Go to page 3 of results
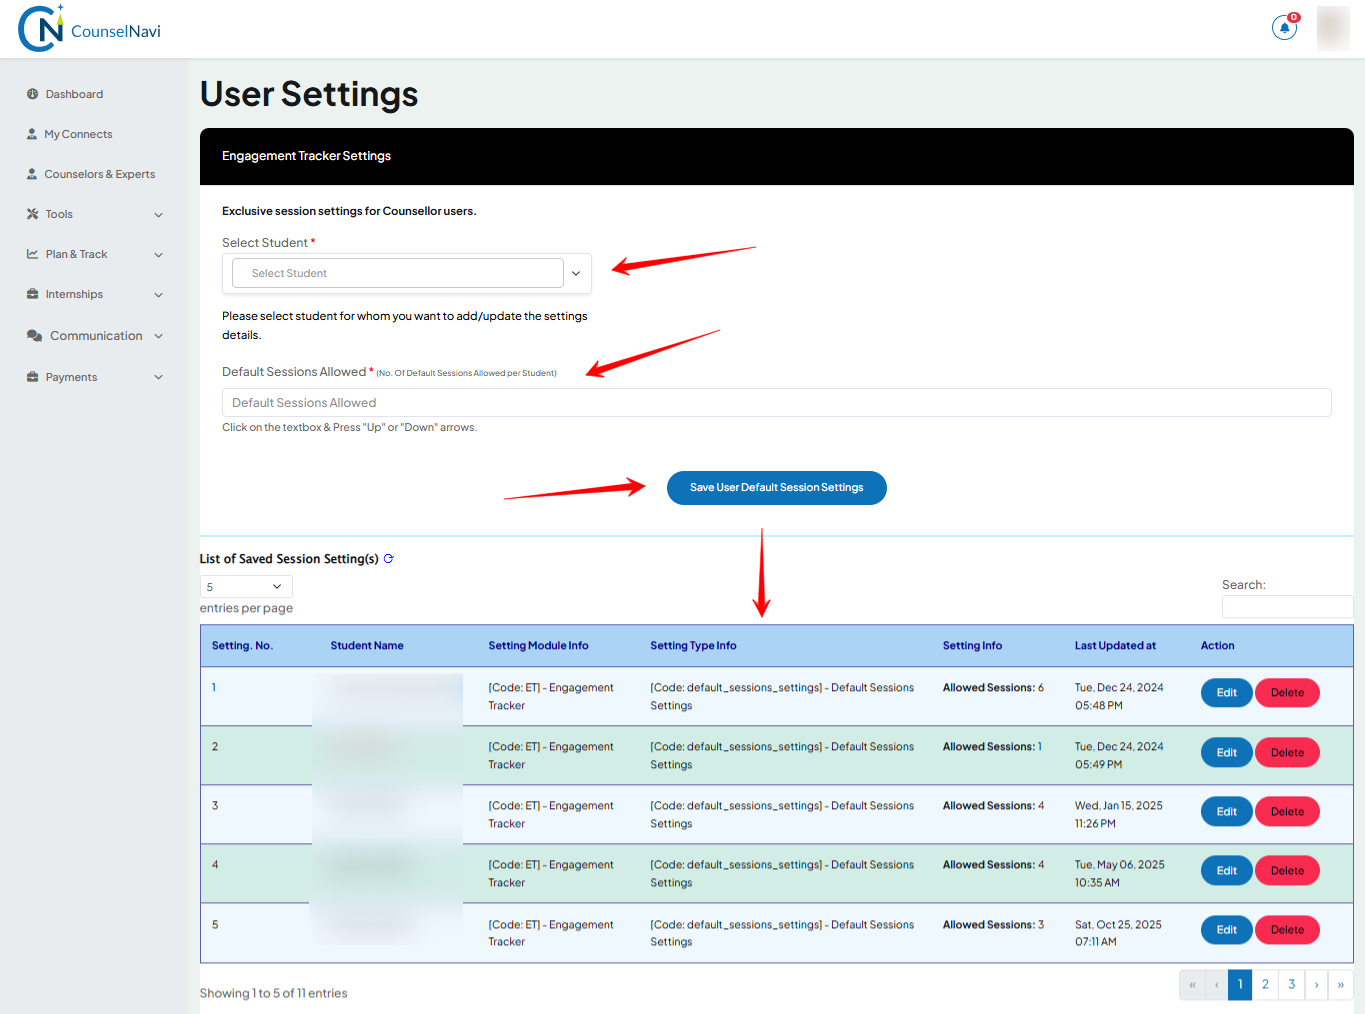1365x1014 pixels. point(1291,984)
